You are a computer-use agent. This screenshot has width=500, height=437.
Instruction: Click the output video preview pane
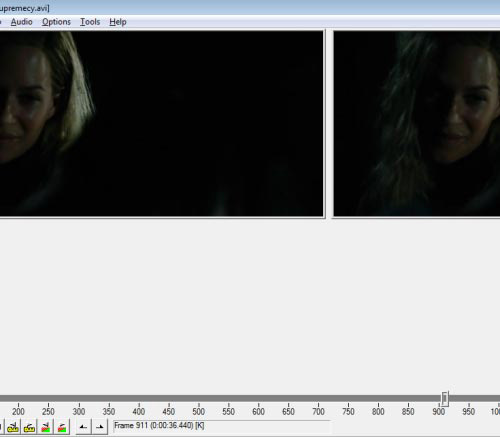(417, 124)
